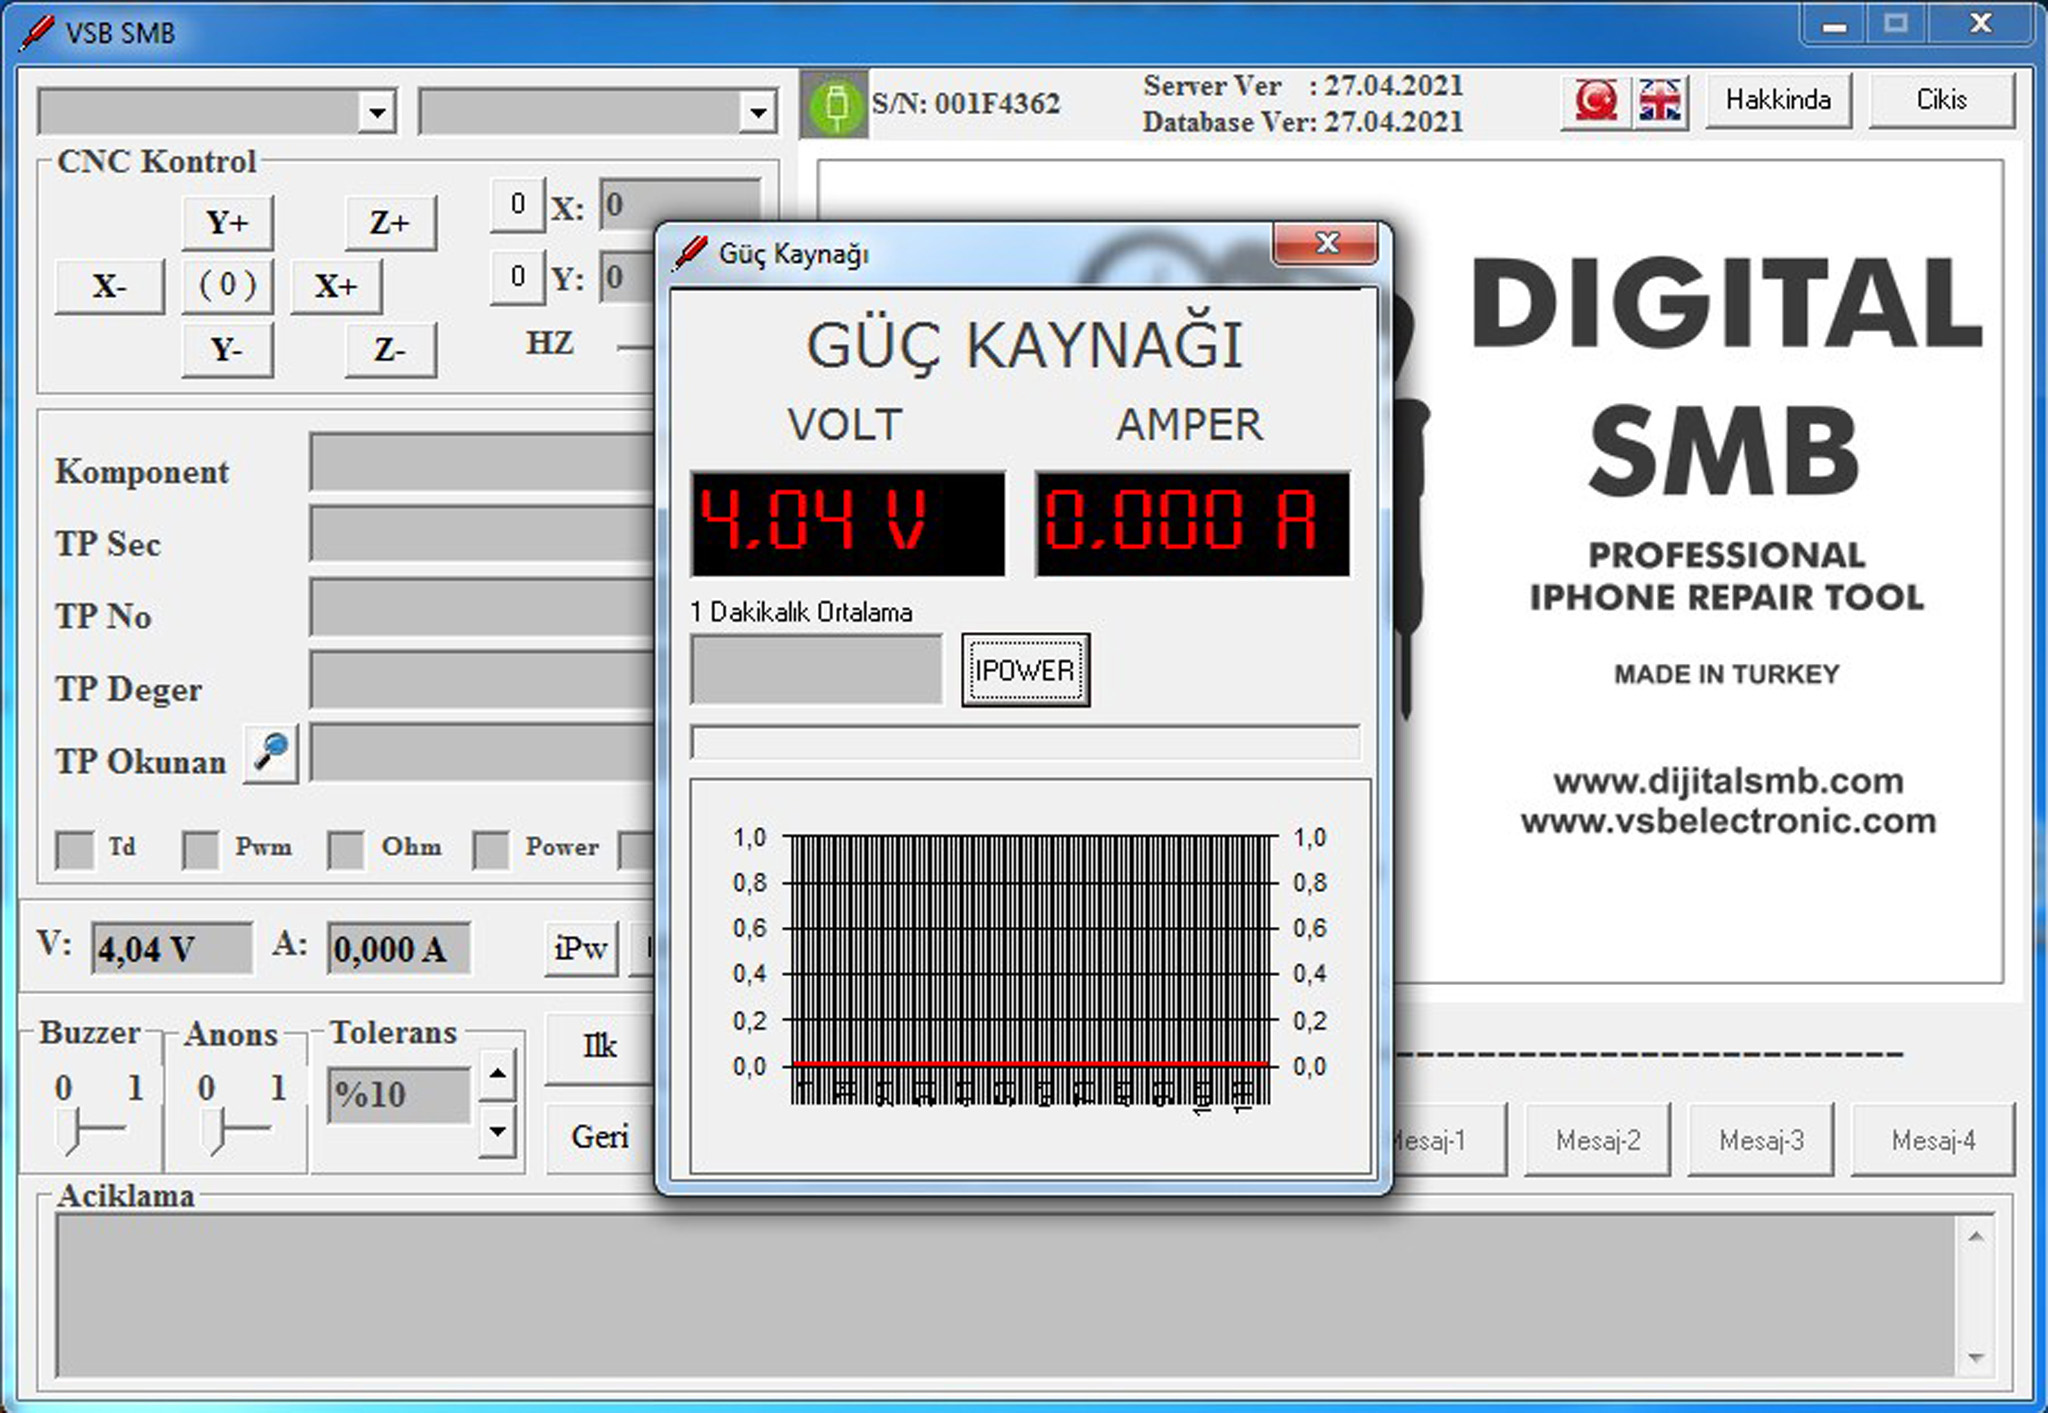Tick the Pwm checkbox
The height and width of the screenshot is (1413, 2048).
[x=201, y=848]
